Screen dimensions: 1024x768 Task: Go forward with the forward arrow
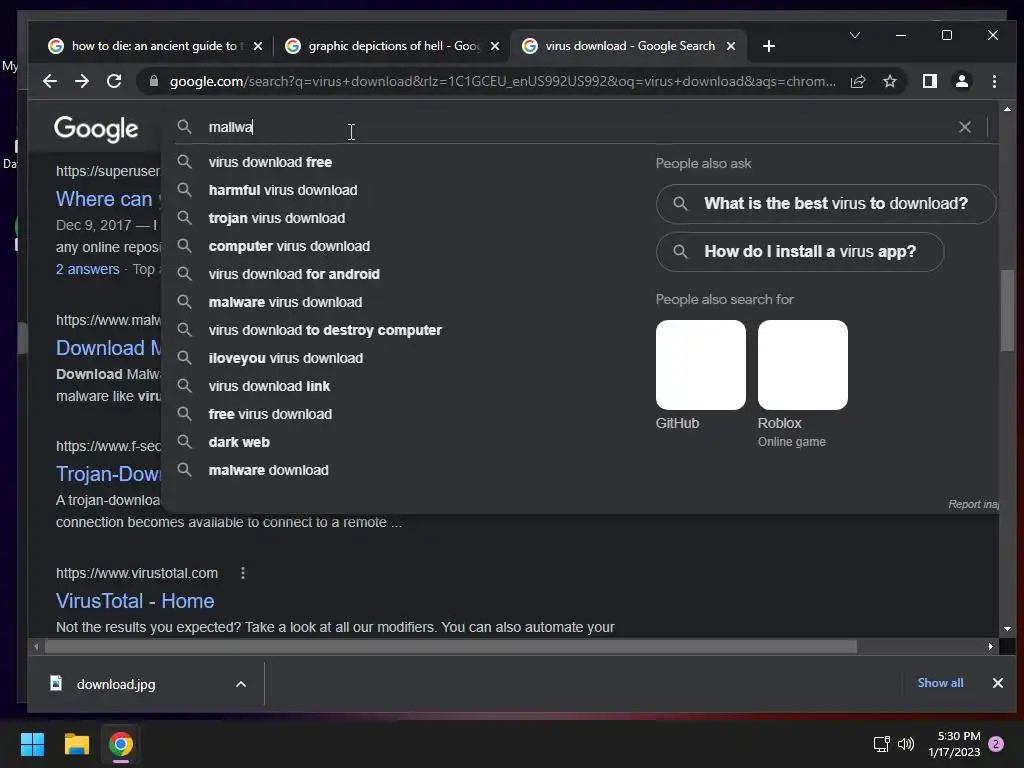click(x=82, y=82)
